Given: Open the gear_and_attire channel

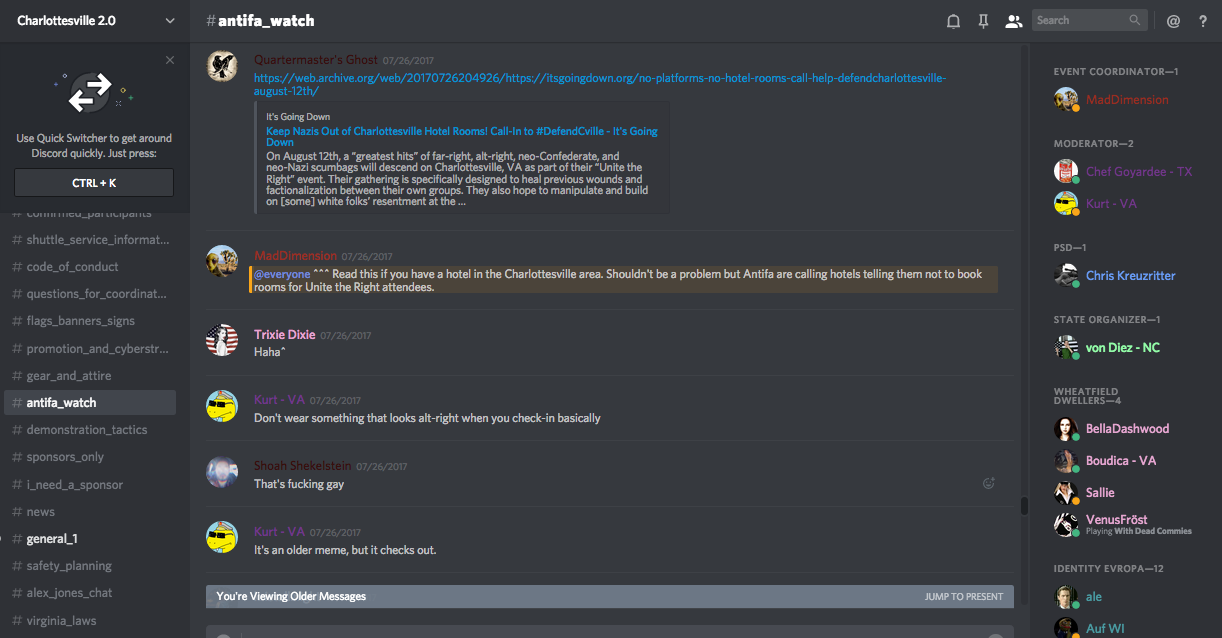Looking at the screenshot, I should (69, 376).
